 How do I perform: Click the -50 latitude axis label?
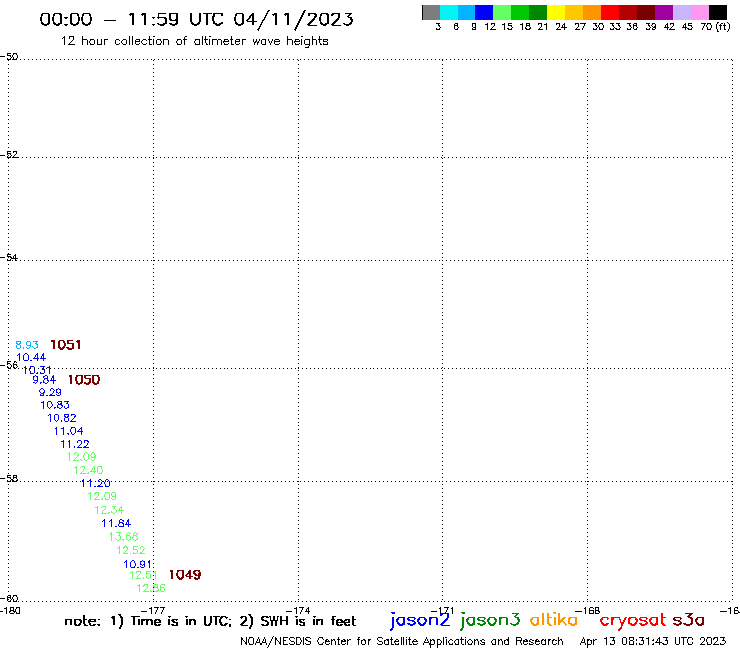click(x=9, y=57)
